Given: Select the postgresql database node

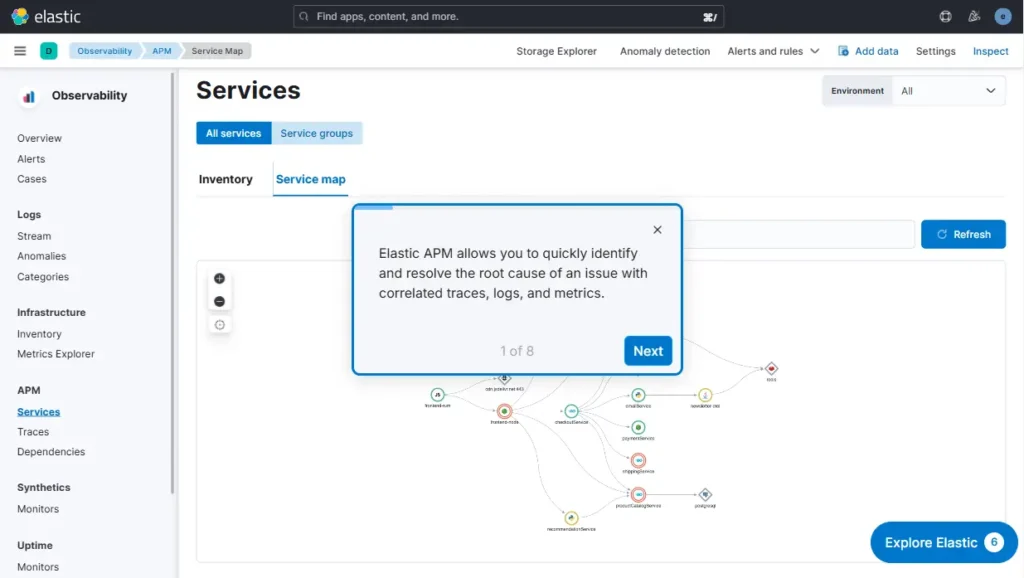Looking at the screenshot, I should pos(705,494).
